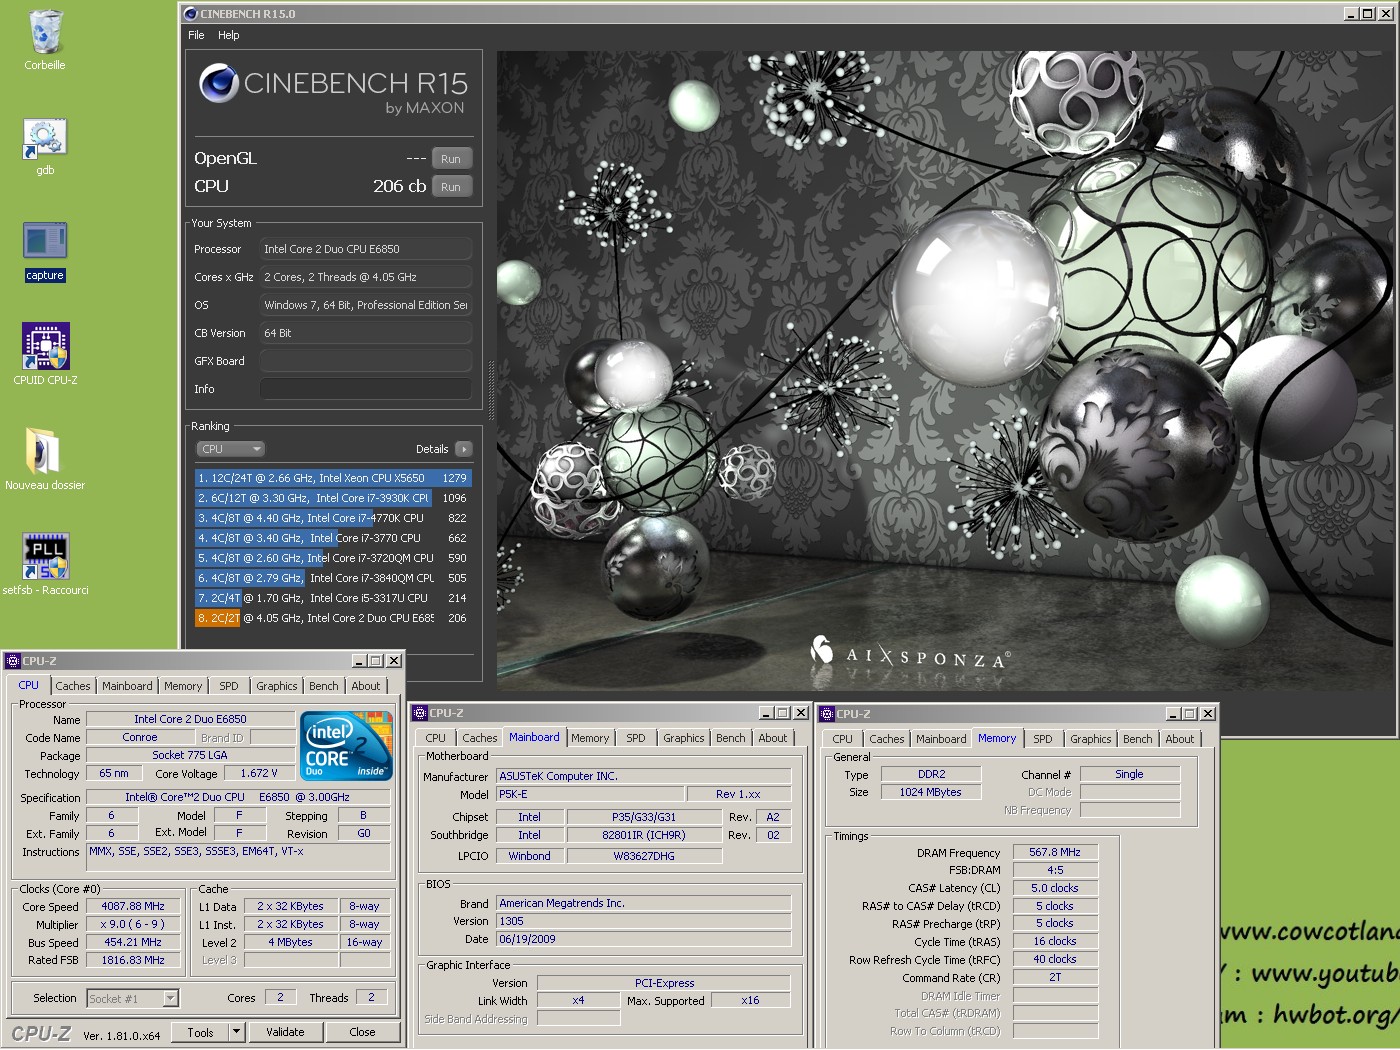1400x1050 pixels.
Task: Open the gdb desktop shortcut icon
Action: tap(45, 138)
